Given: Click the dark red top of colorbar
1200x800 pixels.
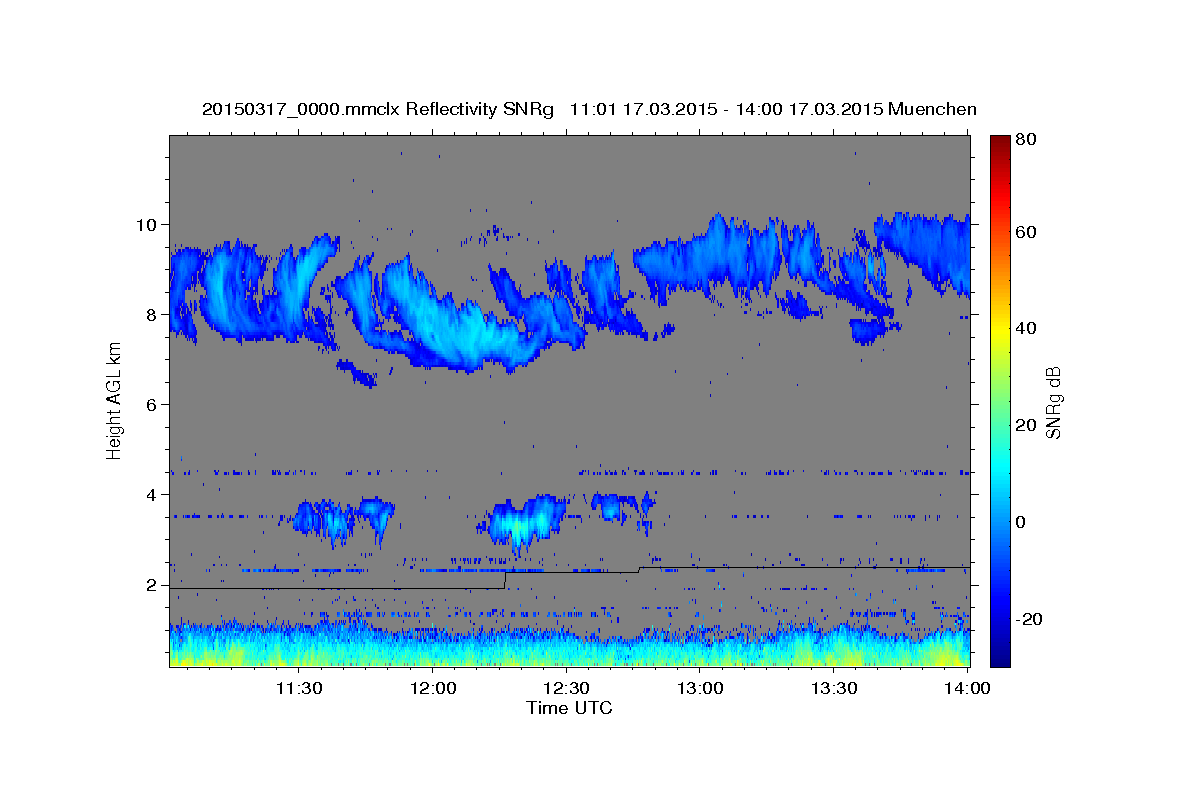Looking at the screenshot, I should coord(999,142).
